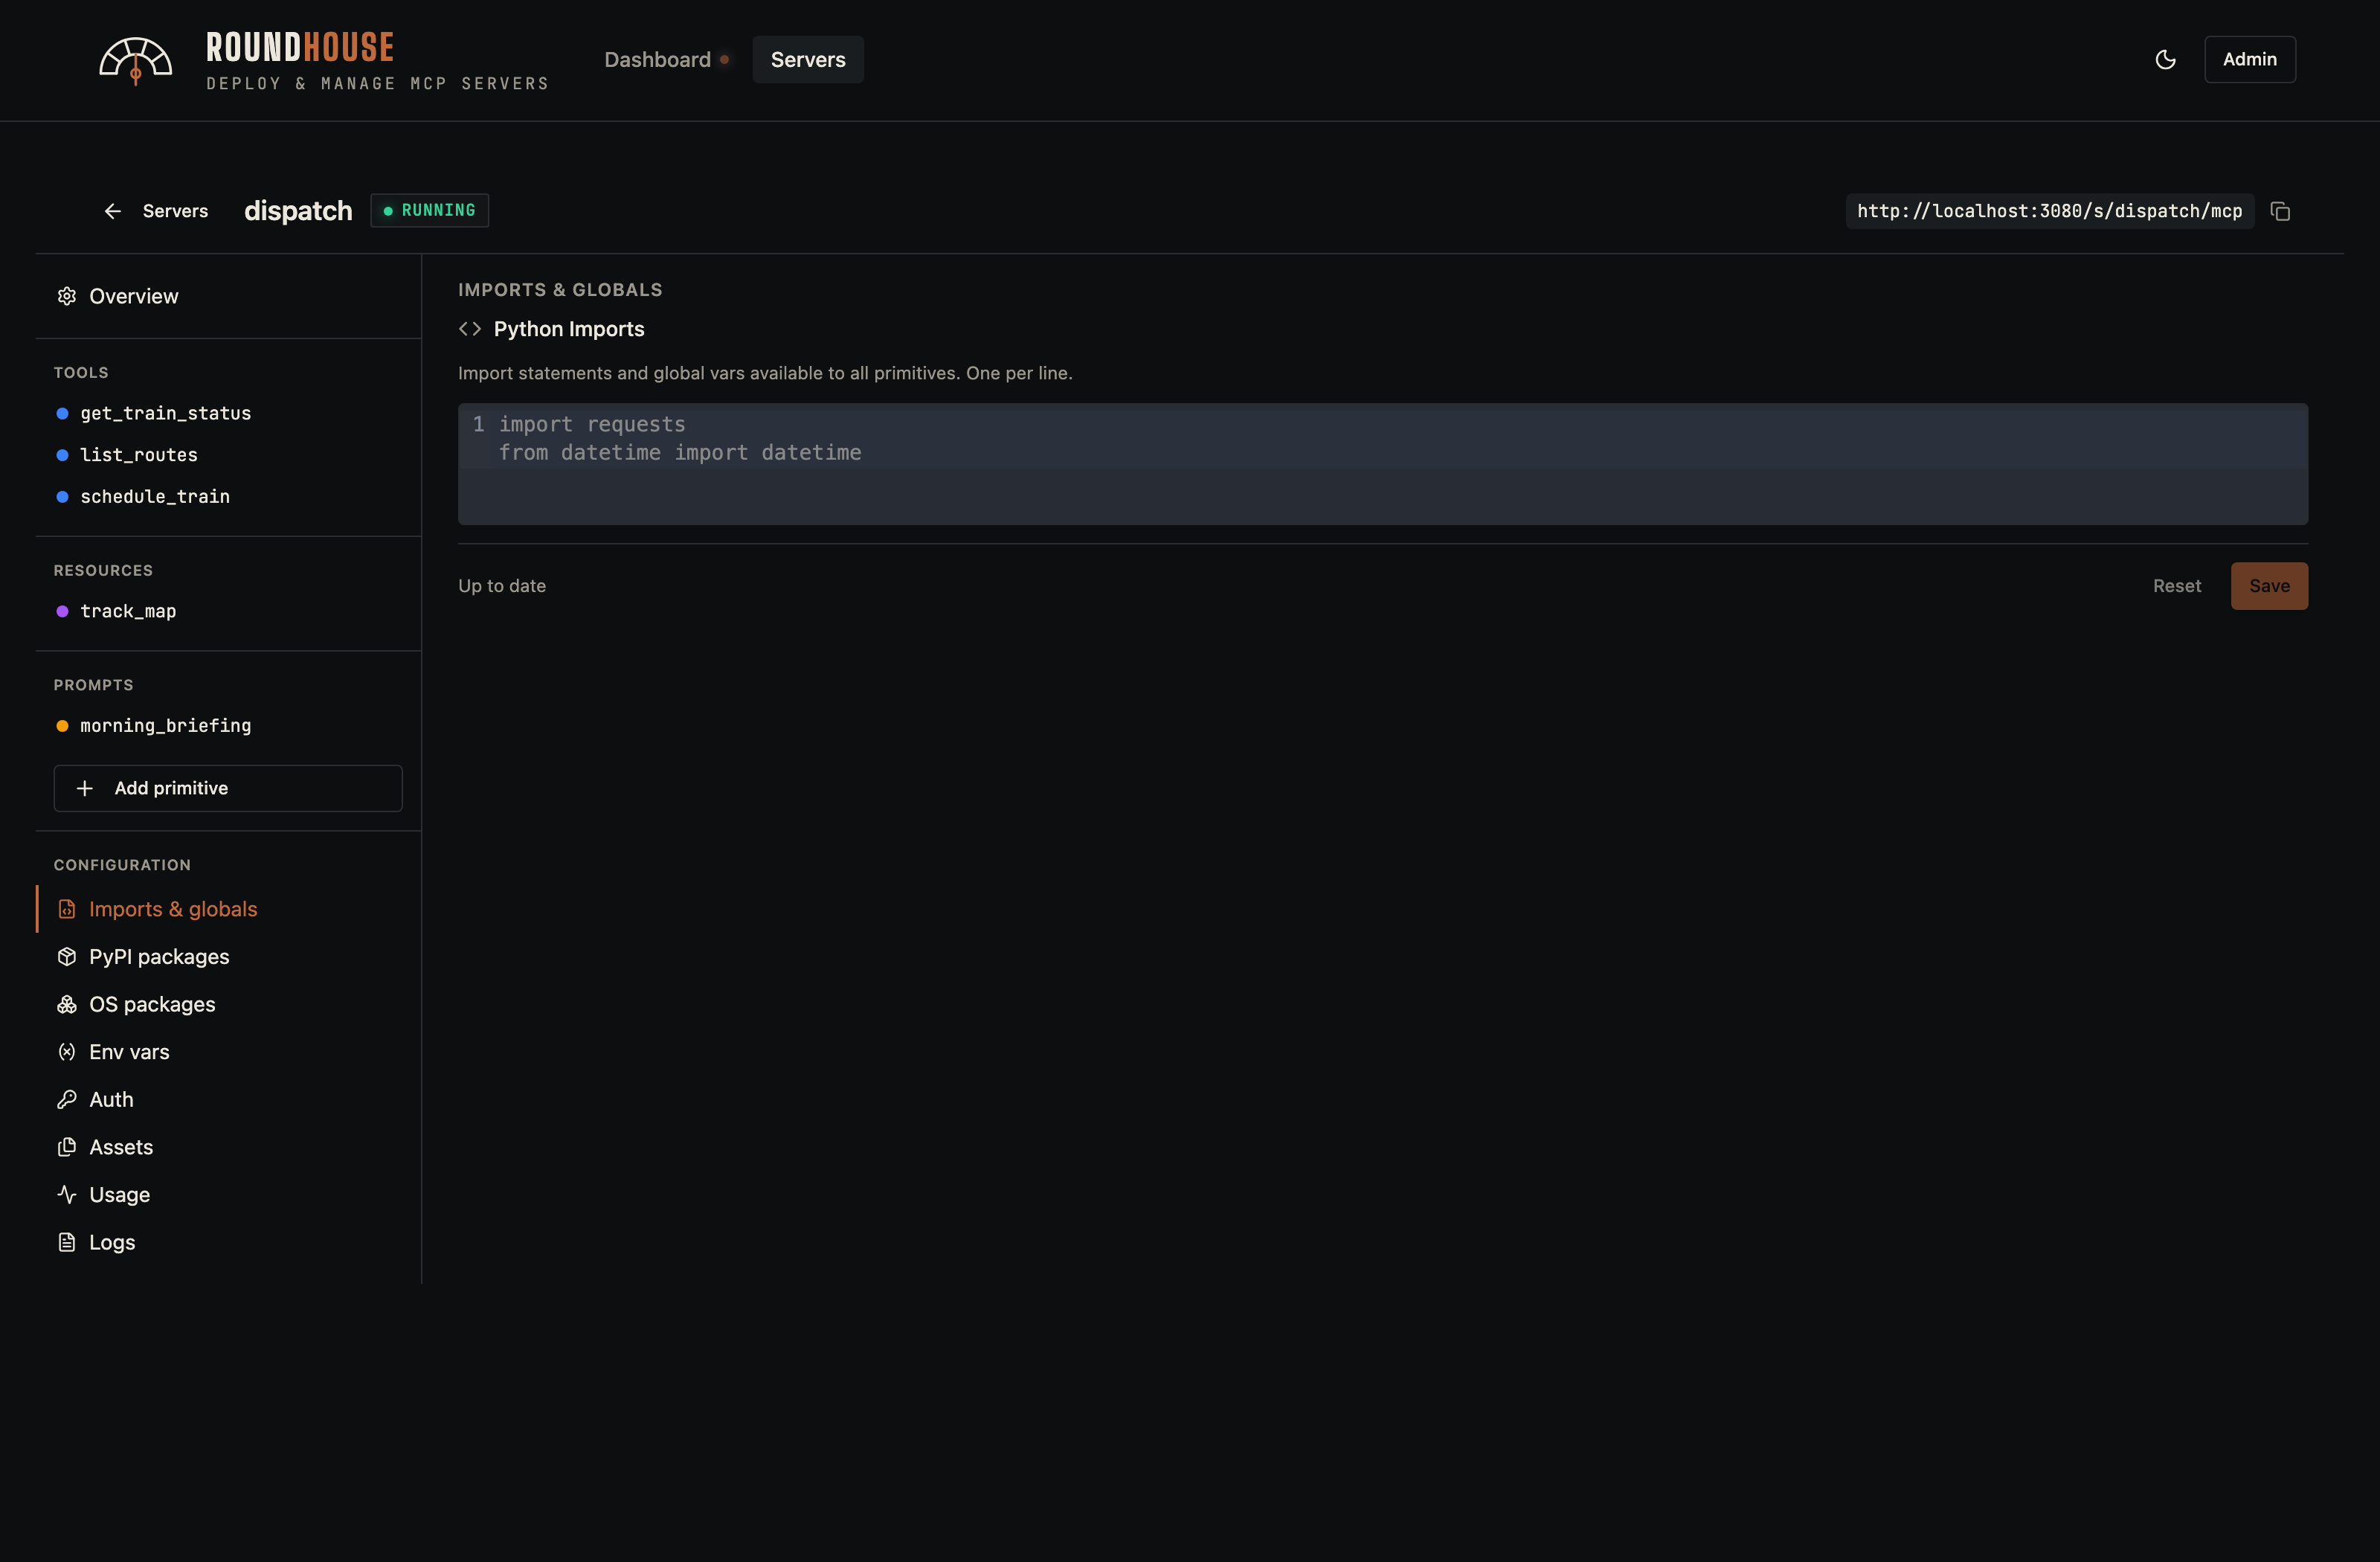
Task: Toggle dark mode moon icon
Action: (2165, 60)
